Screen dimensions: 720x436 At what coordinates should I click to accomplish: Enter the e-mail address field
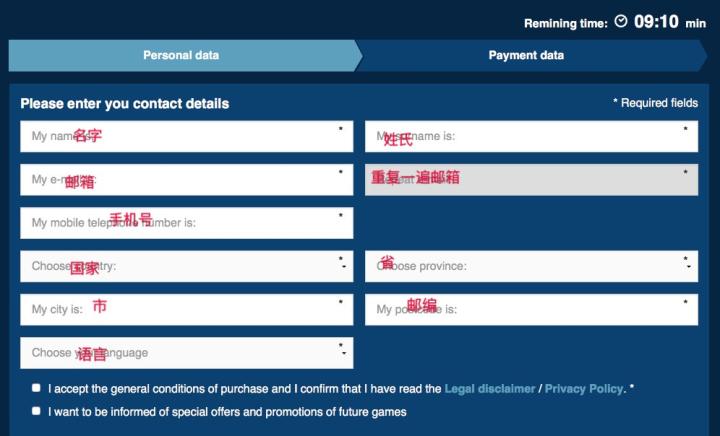(x=186, y=180)
